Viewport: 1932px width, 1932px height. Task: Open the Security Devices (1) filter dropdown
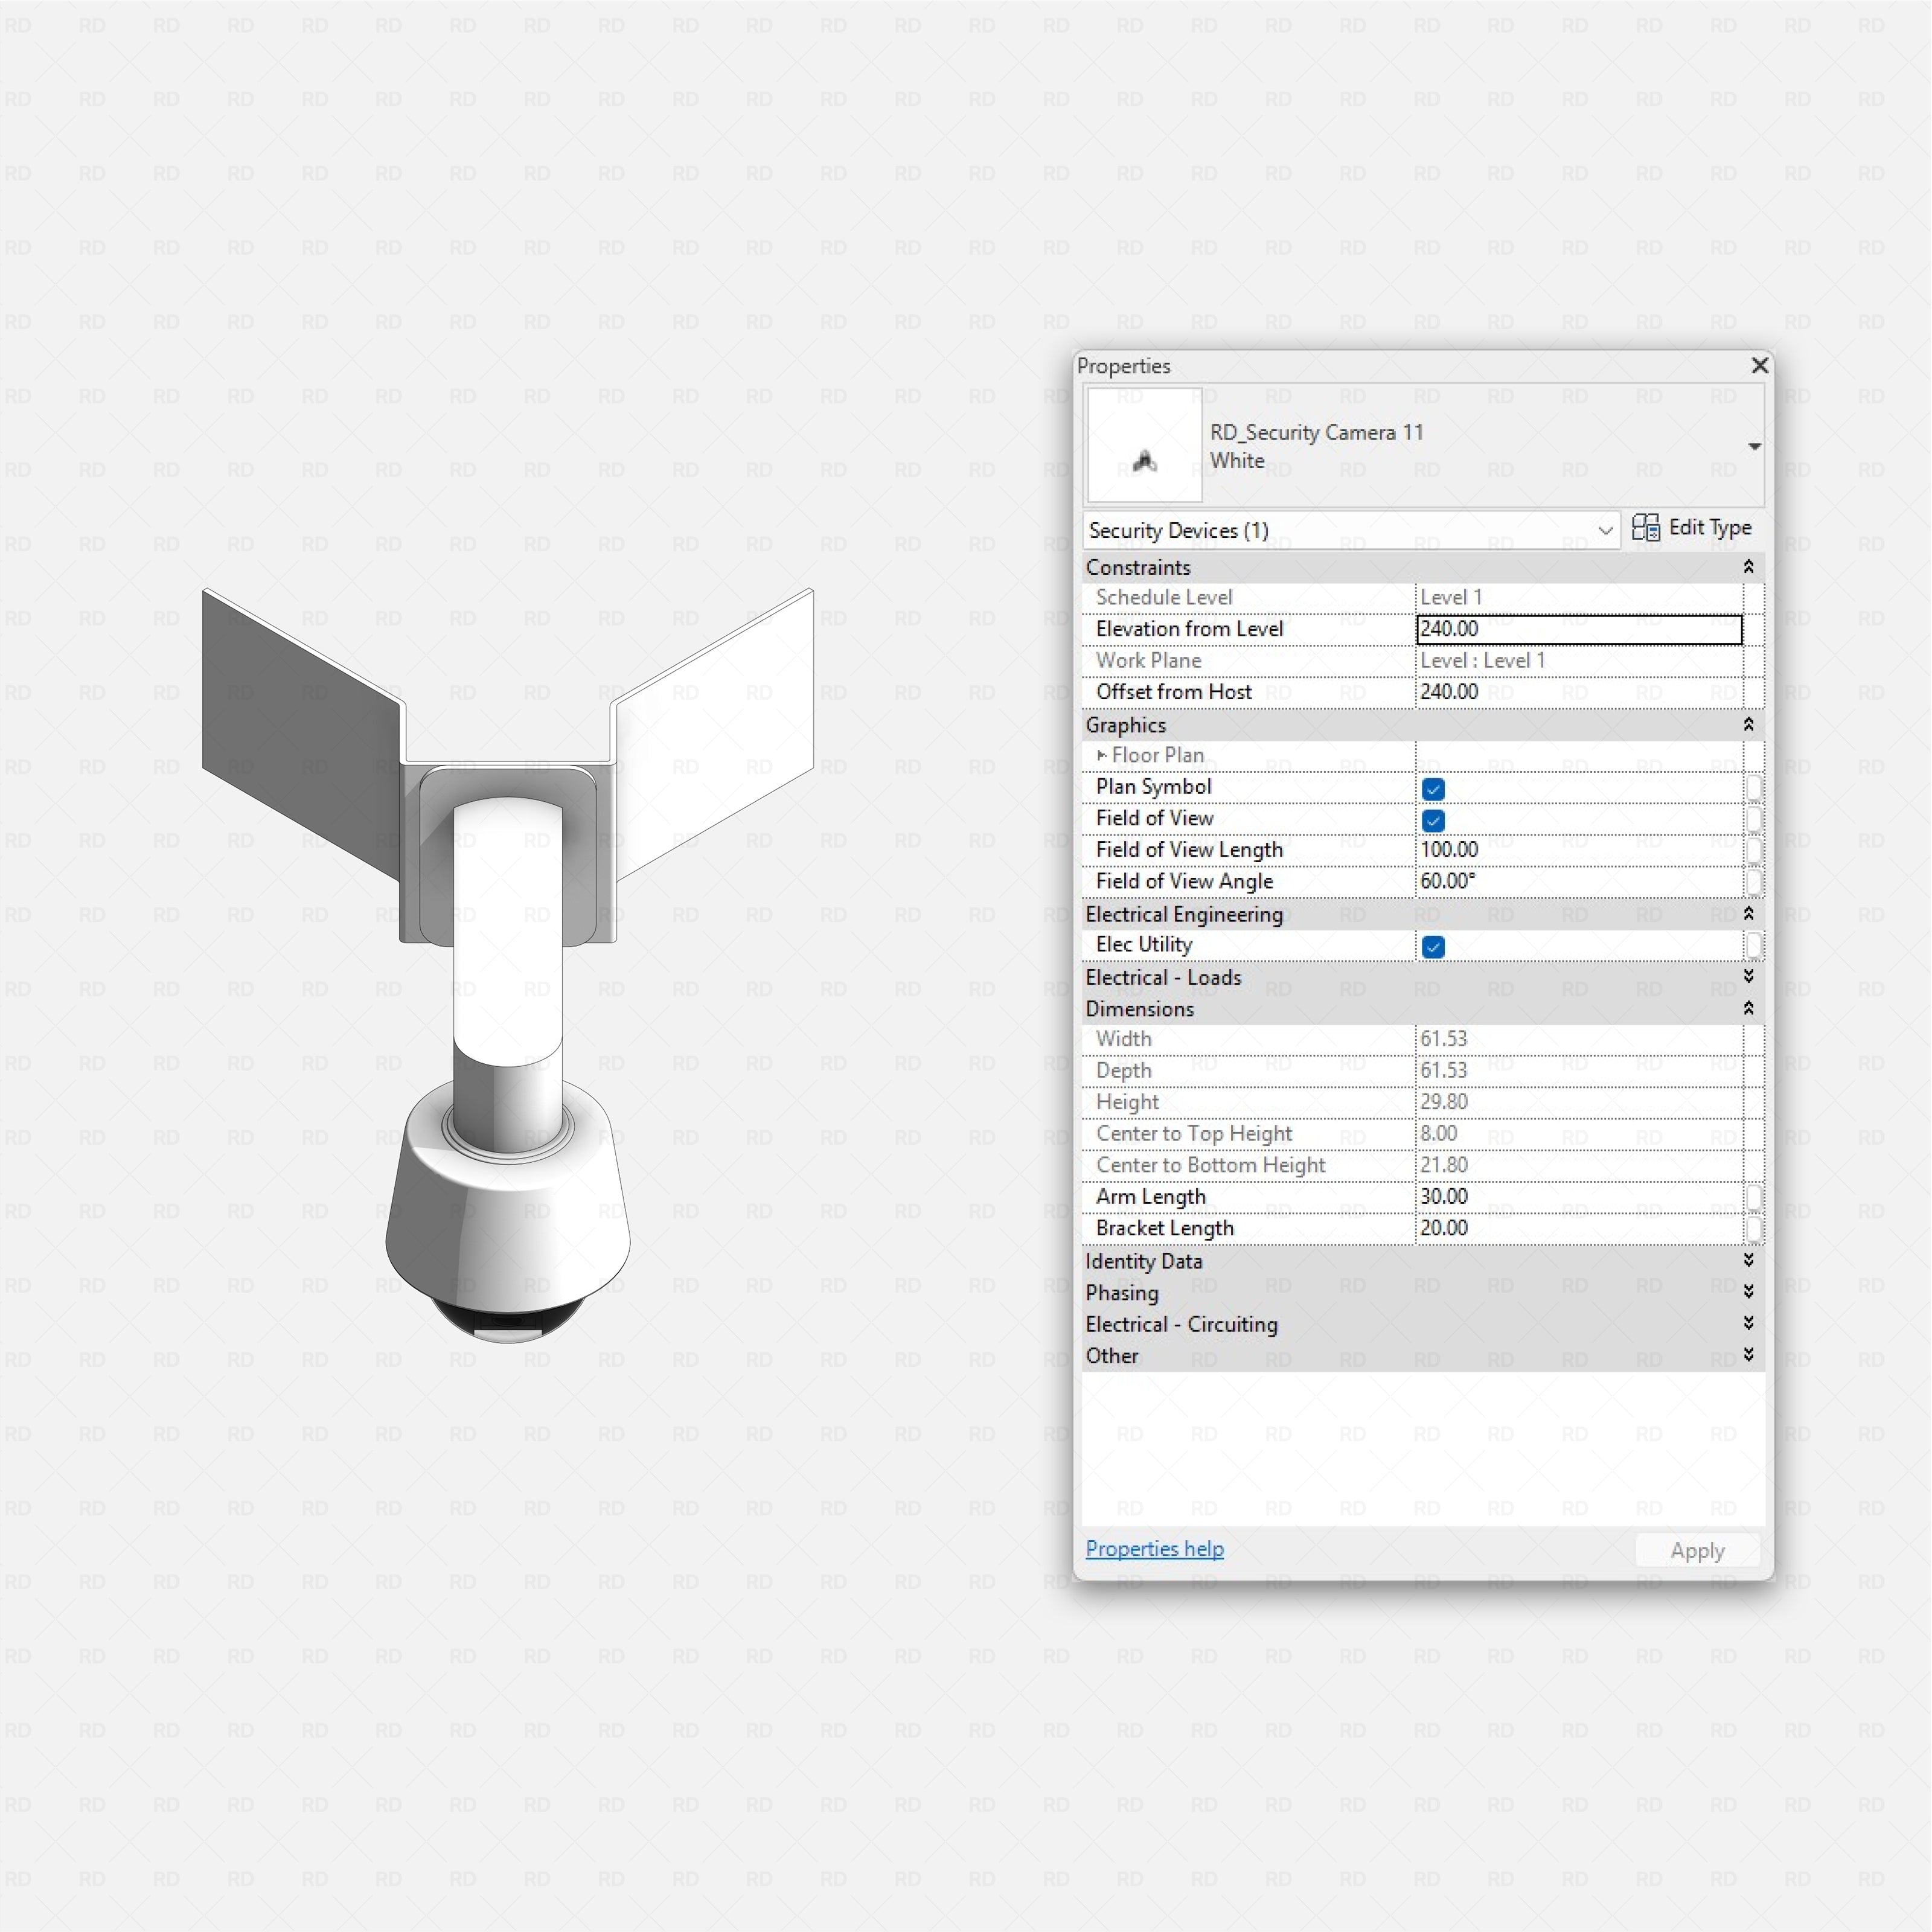(1351, 530)
